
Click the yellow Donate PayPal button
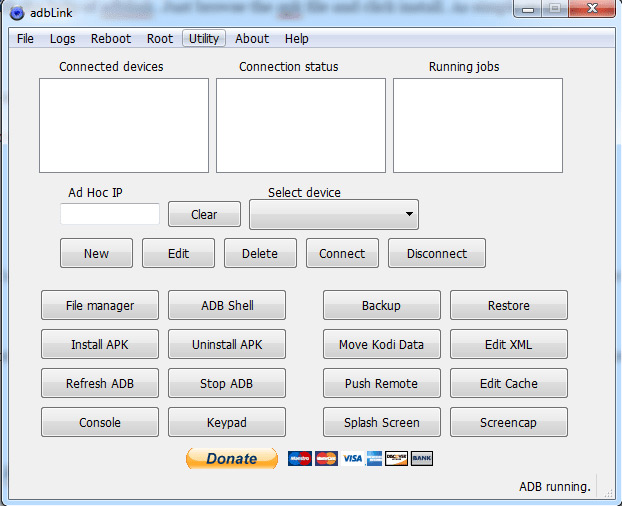tap(232, 458)
